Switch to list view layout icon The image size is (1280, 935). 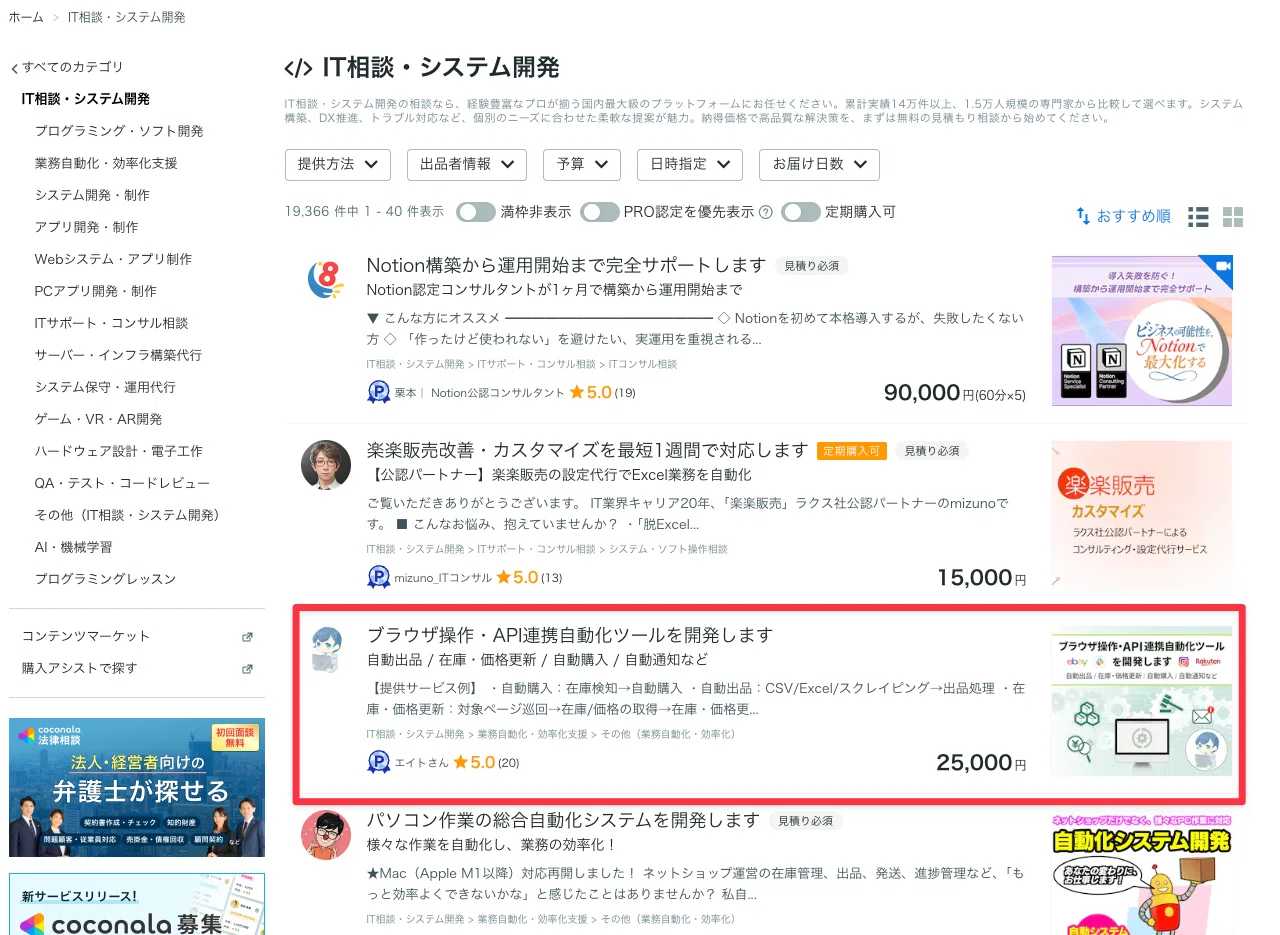(1198, 217)
